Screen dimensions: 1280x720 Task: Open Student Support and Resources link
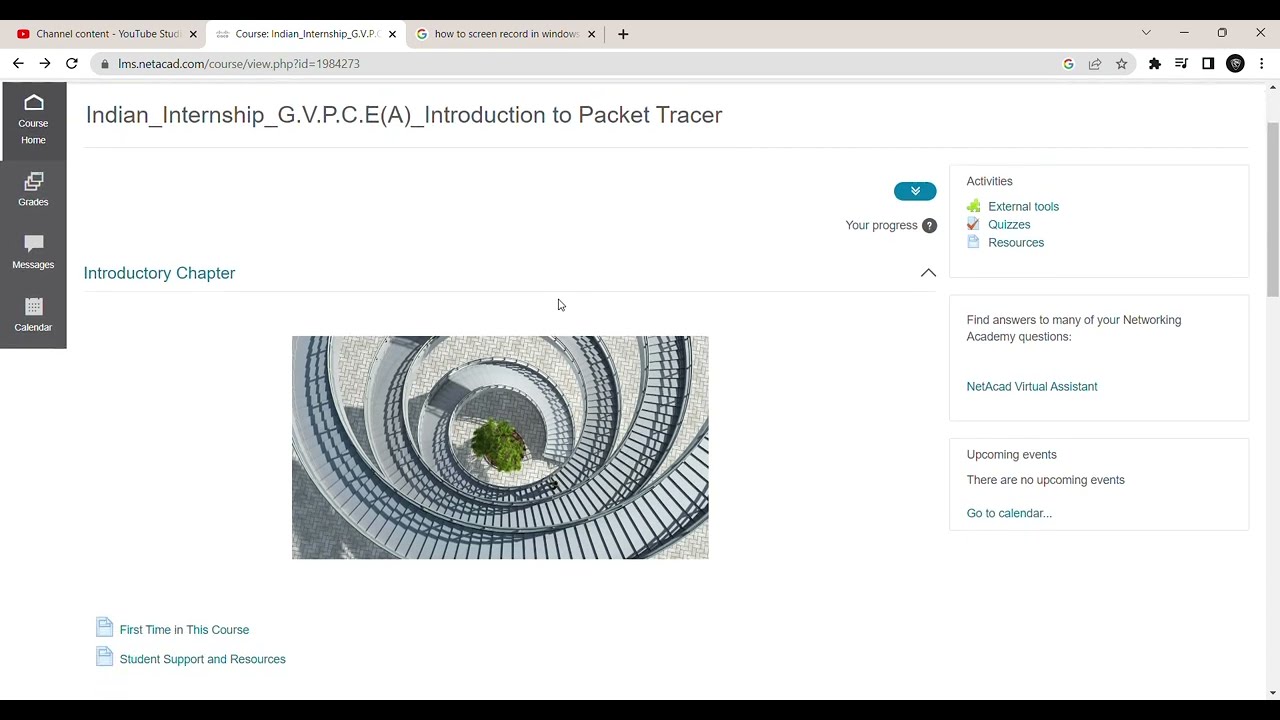pos(202,659)
